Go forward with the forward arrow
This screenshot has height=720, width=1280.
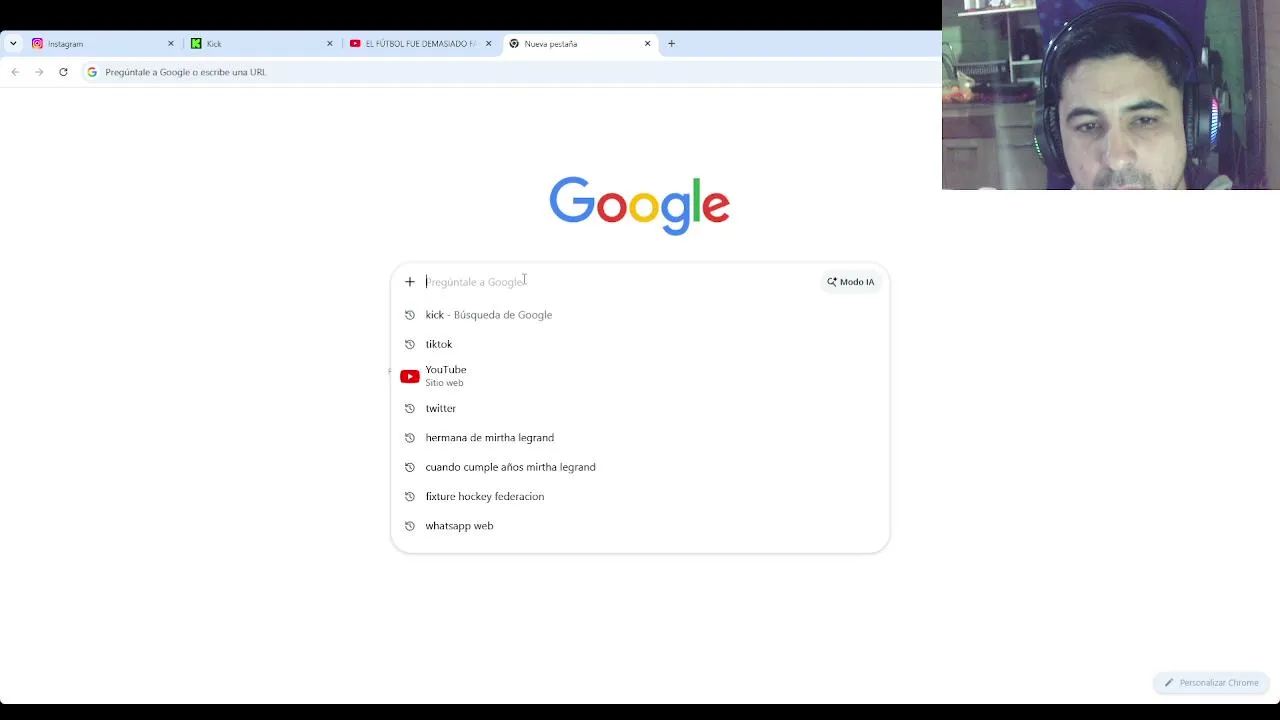39,72
